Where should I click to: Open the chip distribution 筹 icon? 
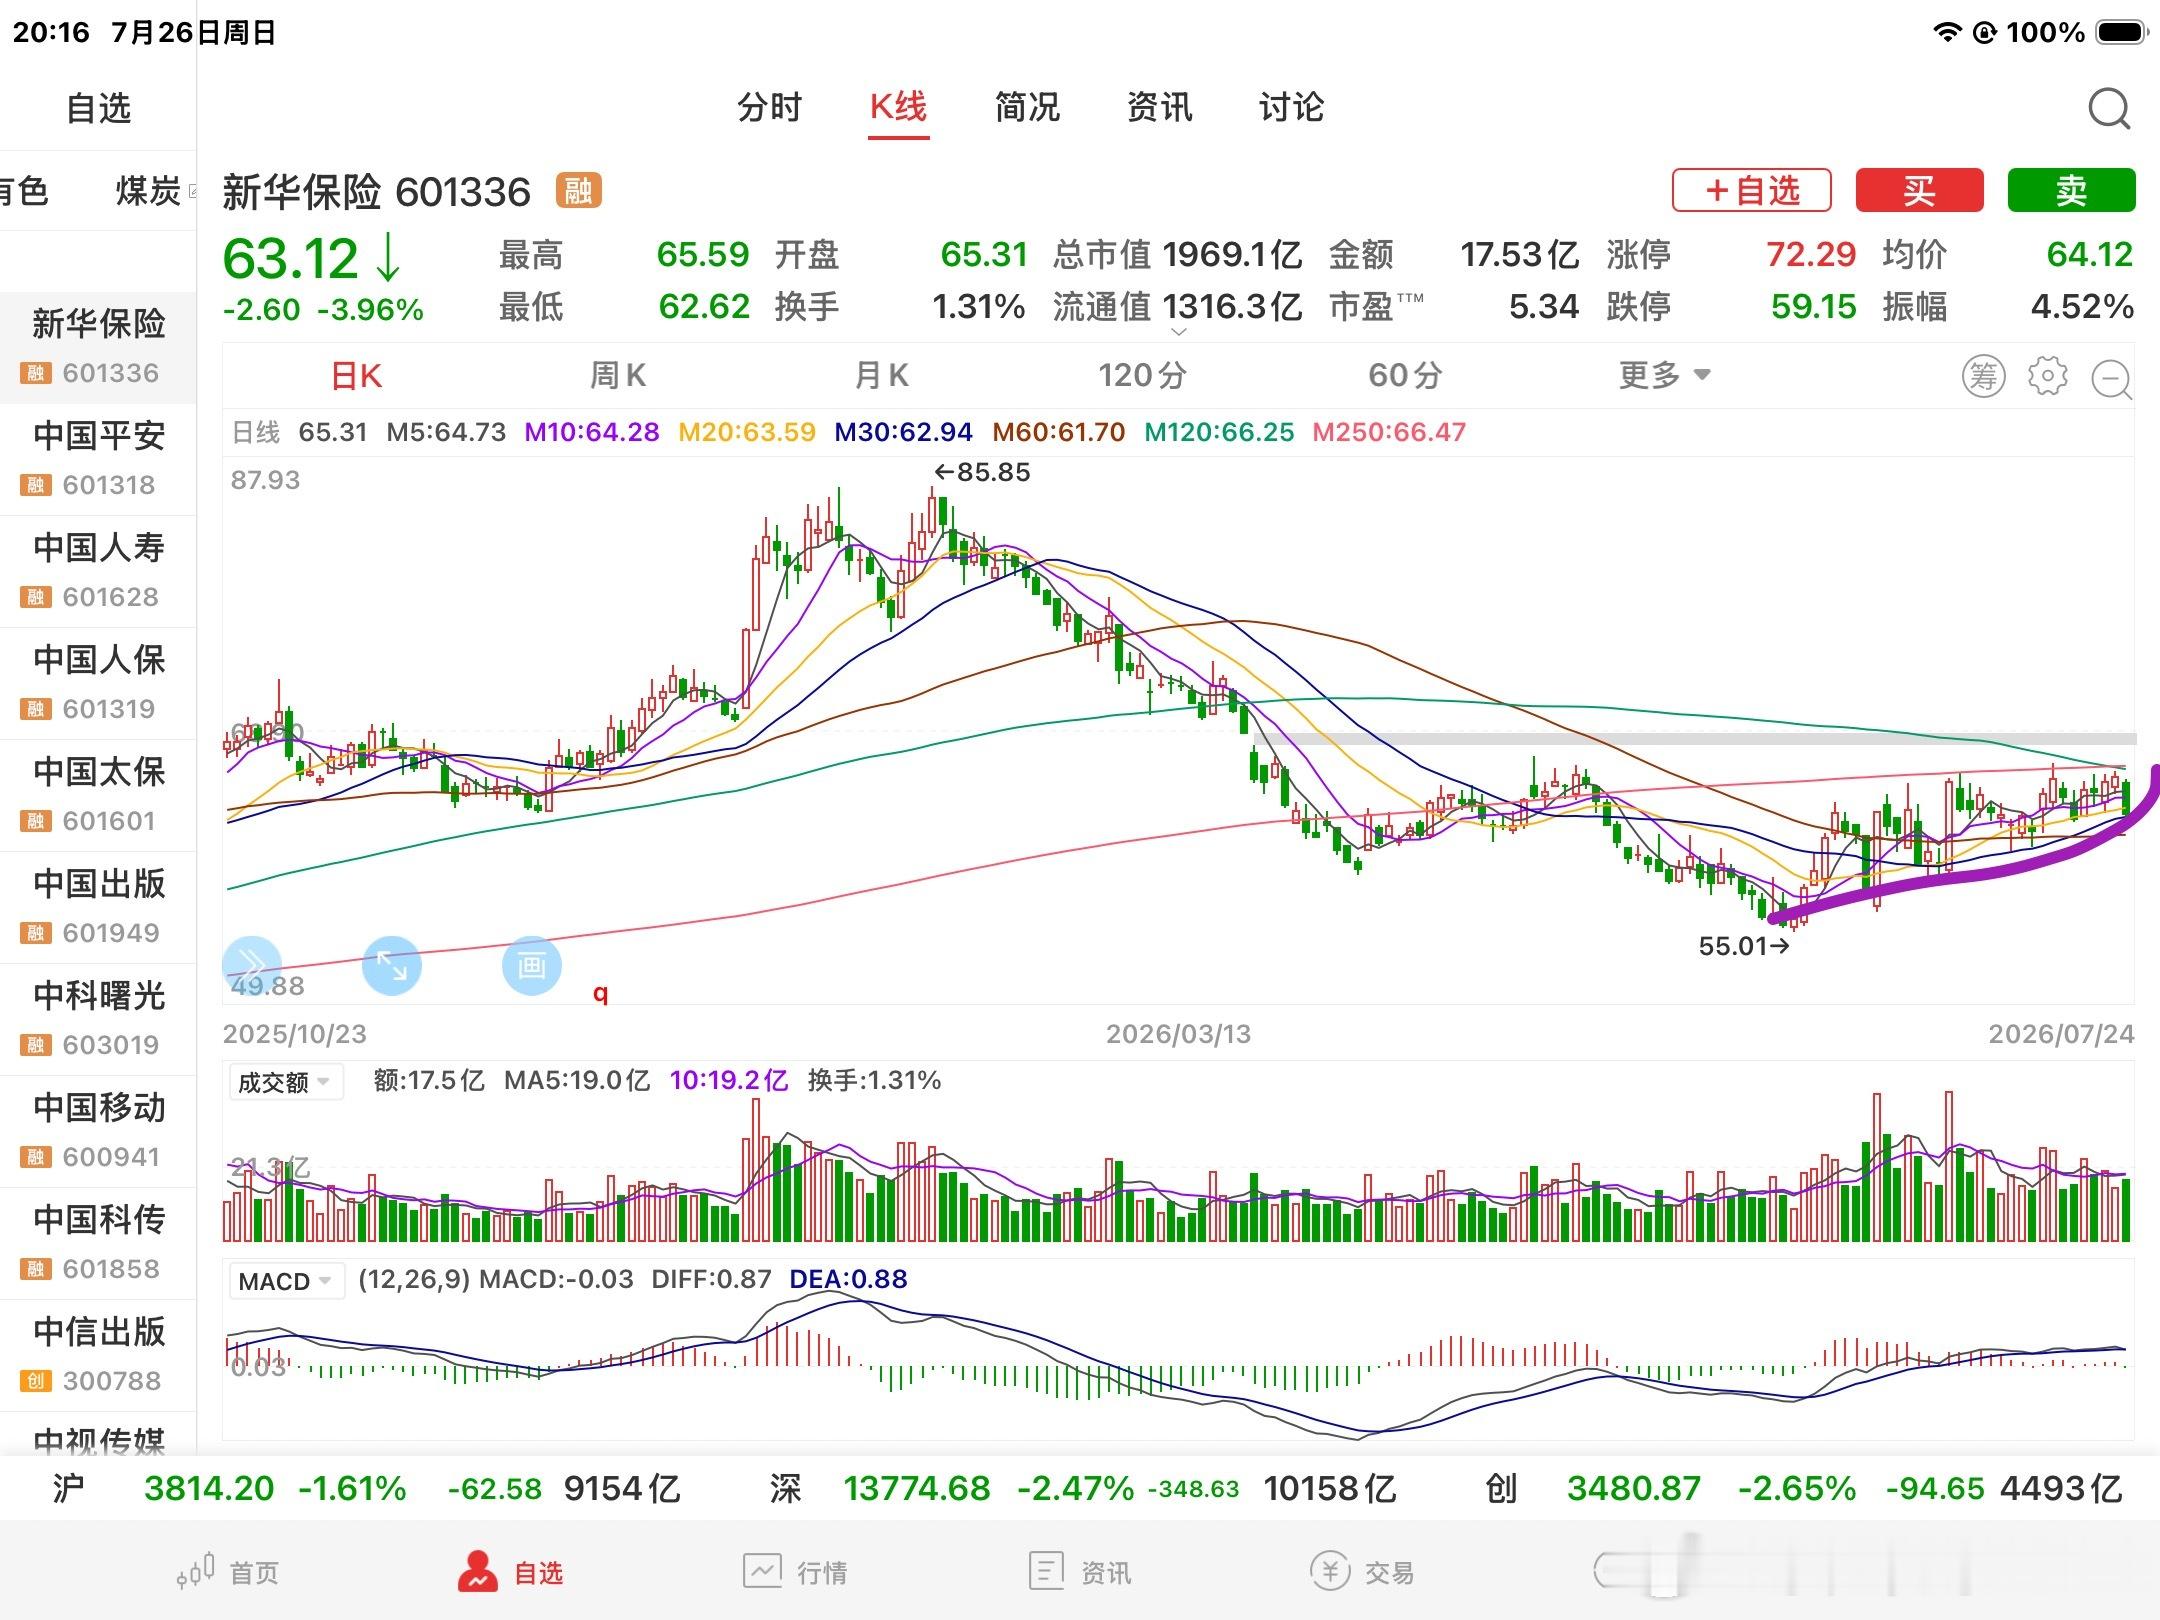point(1983,376)
